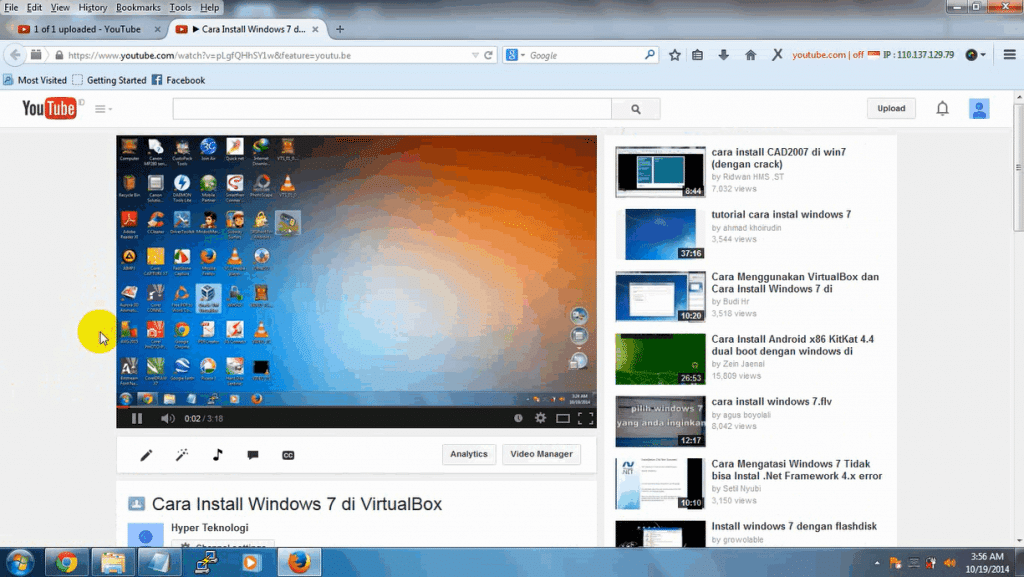Click the Watch Later clock icon
The width and height of the screenshot is (1024, 577).
click(518, 418)
